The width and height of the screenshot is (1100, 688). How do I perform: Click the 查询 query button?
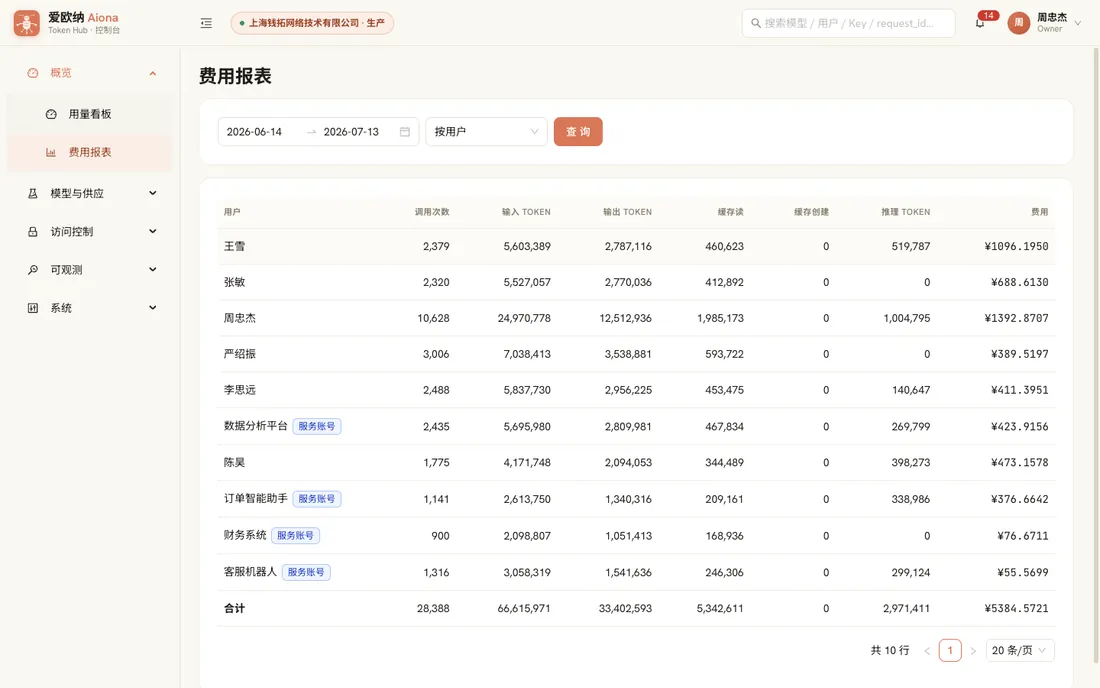coord(578,132)
